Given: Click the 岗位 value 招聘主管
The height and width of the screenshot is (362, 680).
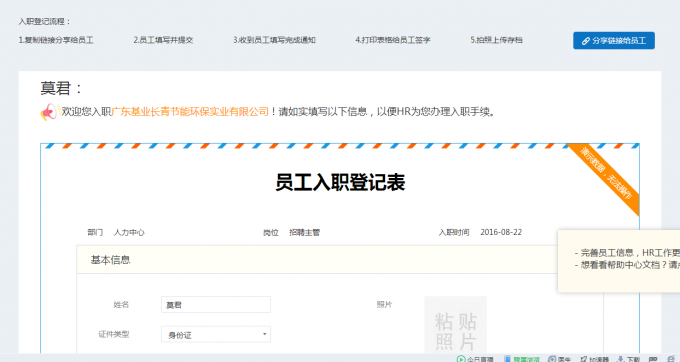Looking at the screenshot, I should point(304,232).
